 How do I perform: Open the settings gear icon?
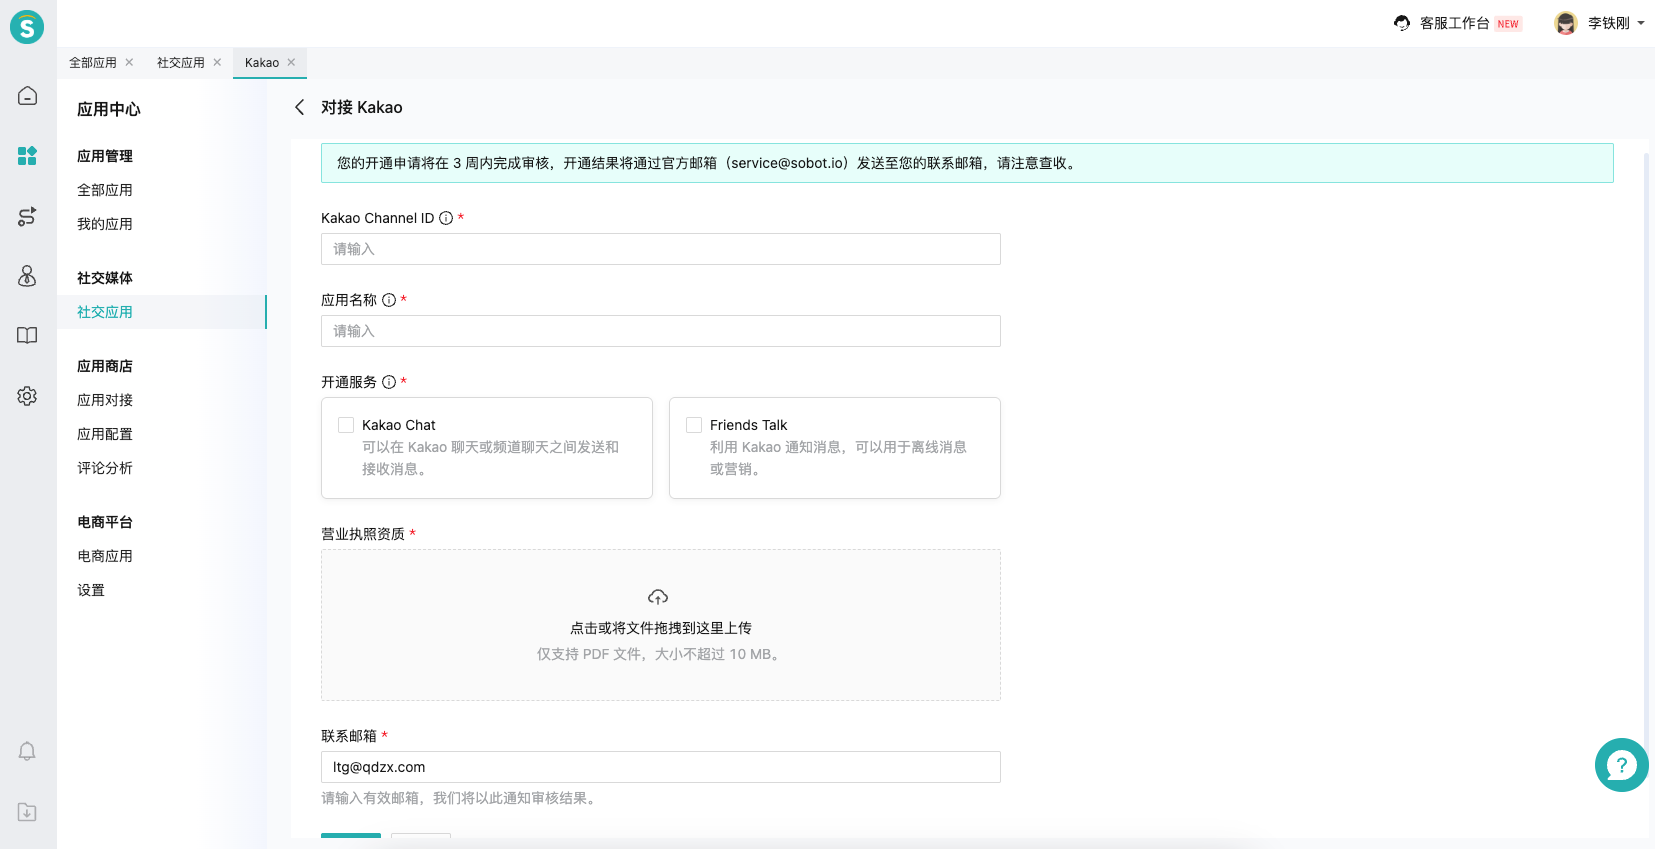[x=27, y=396]
